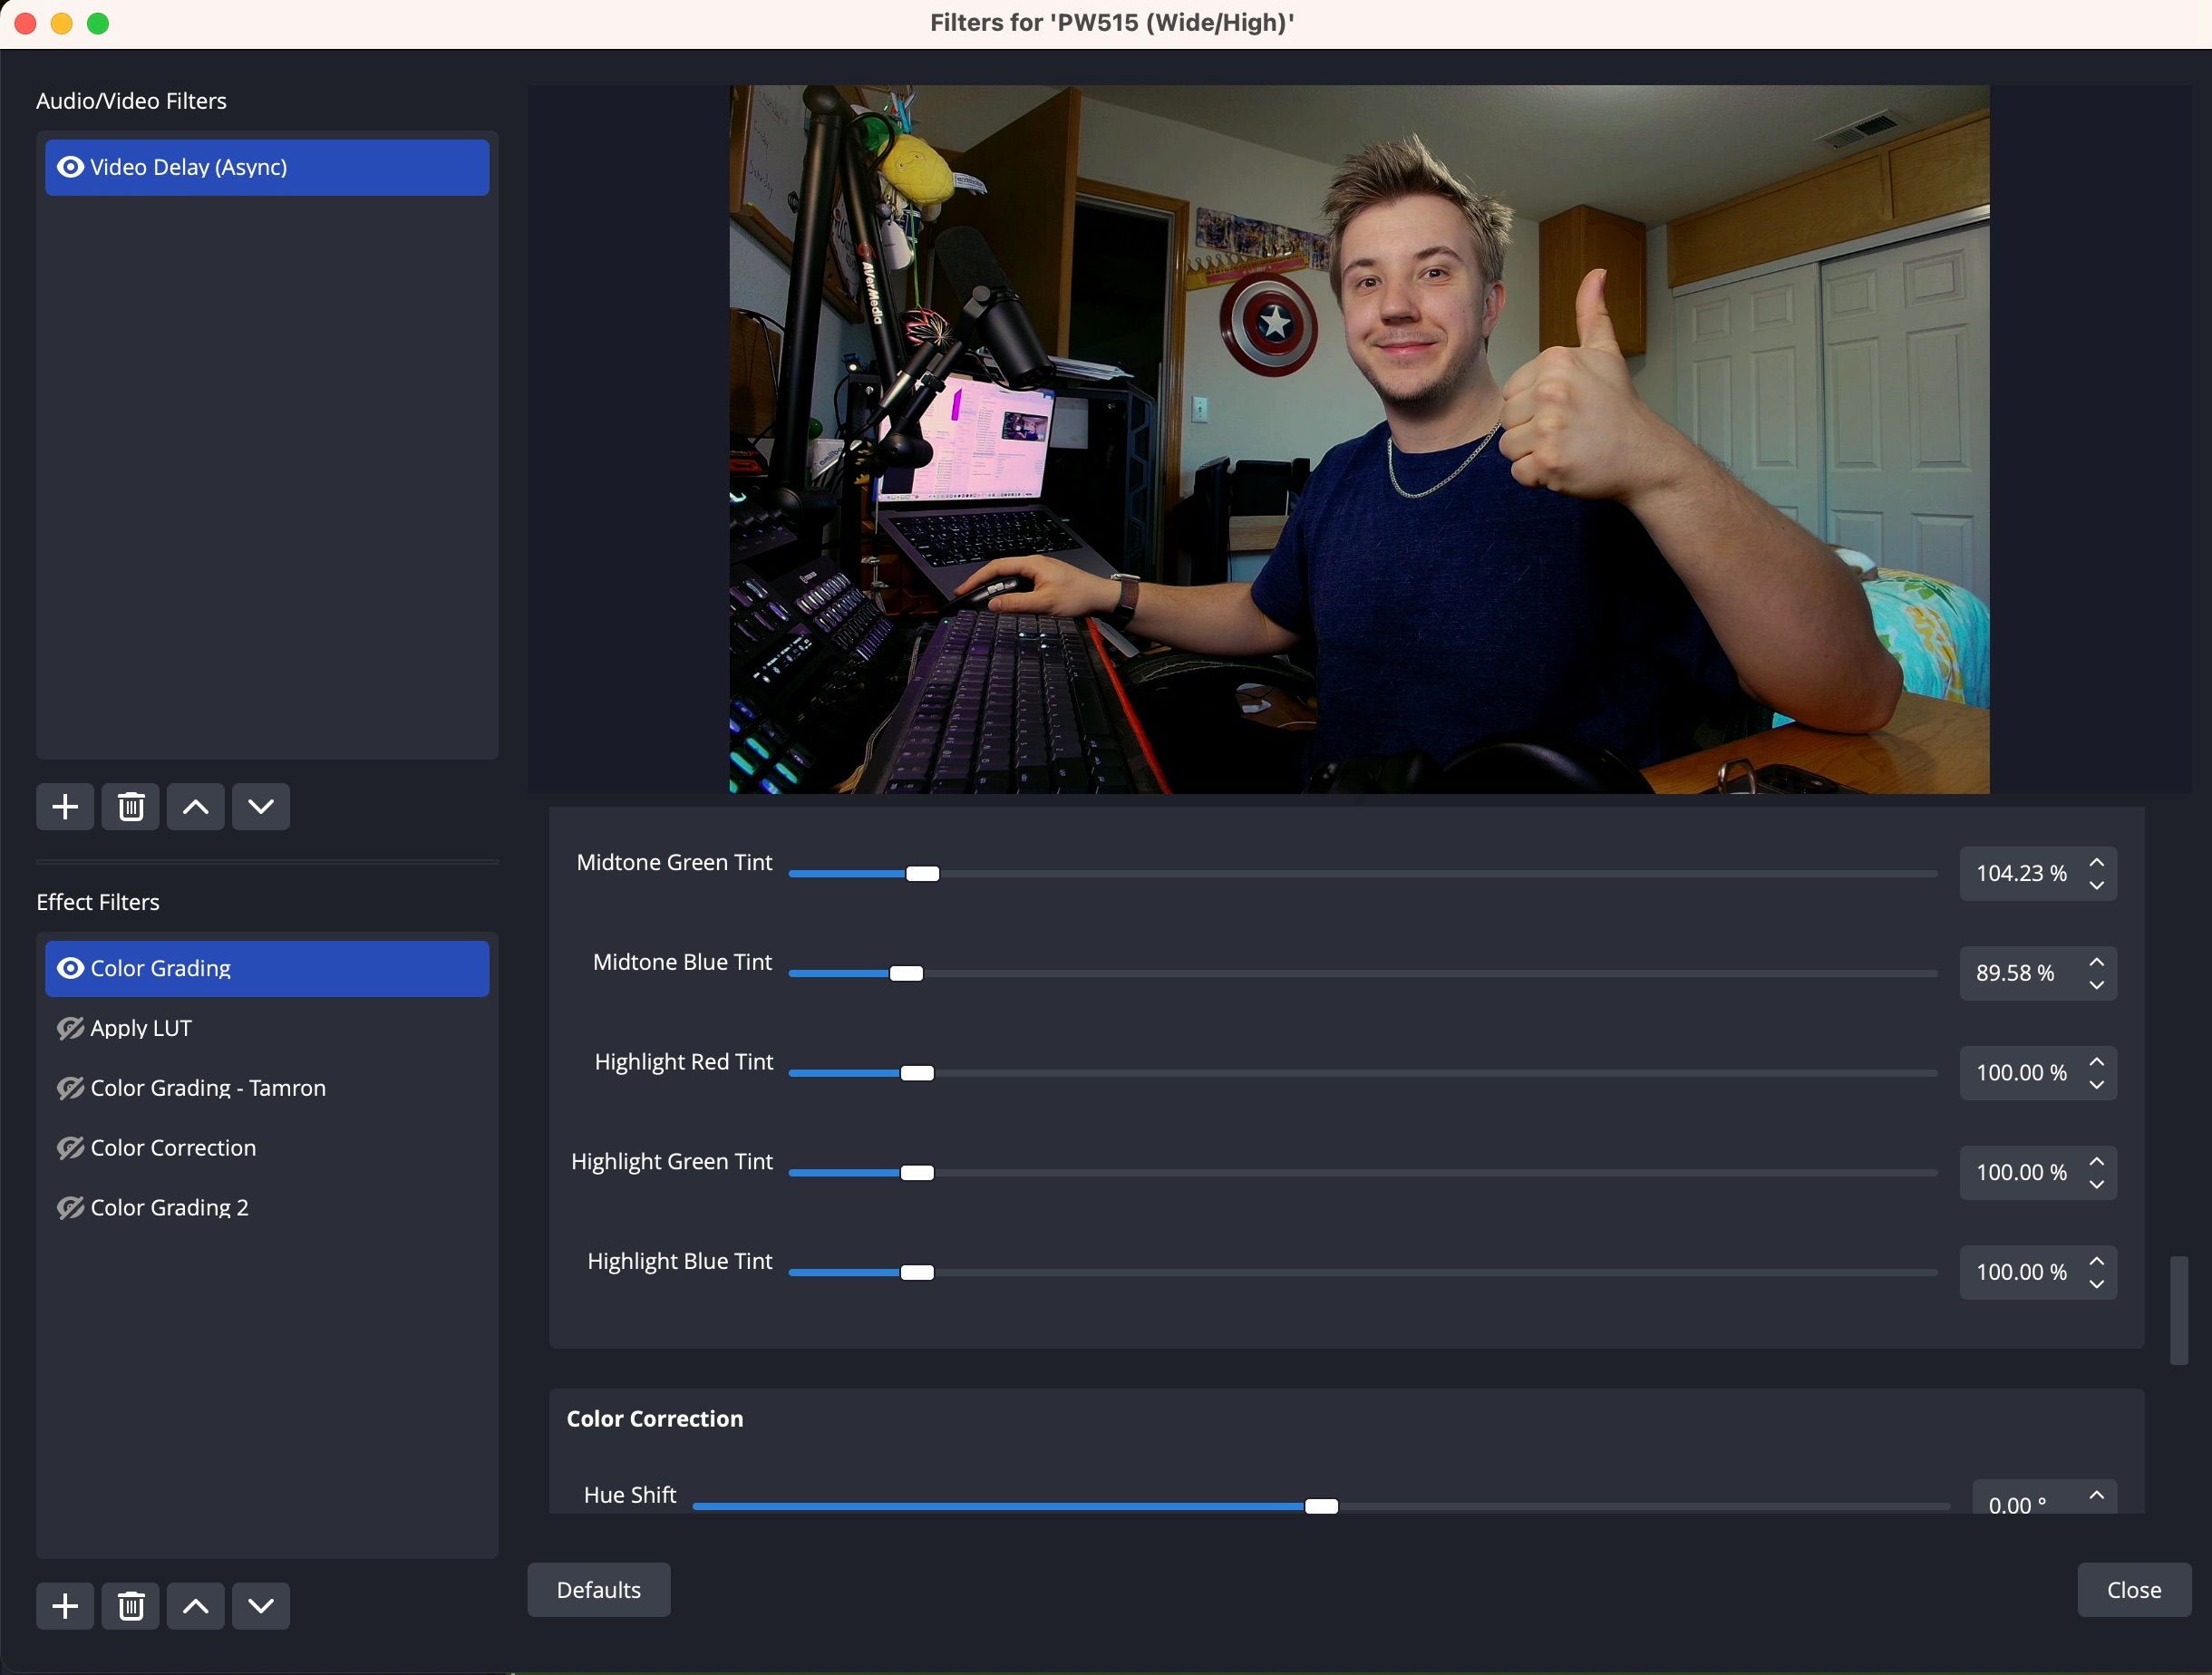Close the Filters dialog

coord(2134,1590)
